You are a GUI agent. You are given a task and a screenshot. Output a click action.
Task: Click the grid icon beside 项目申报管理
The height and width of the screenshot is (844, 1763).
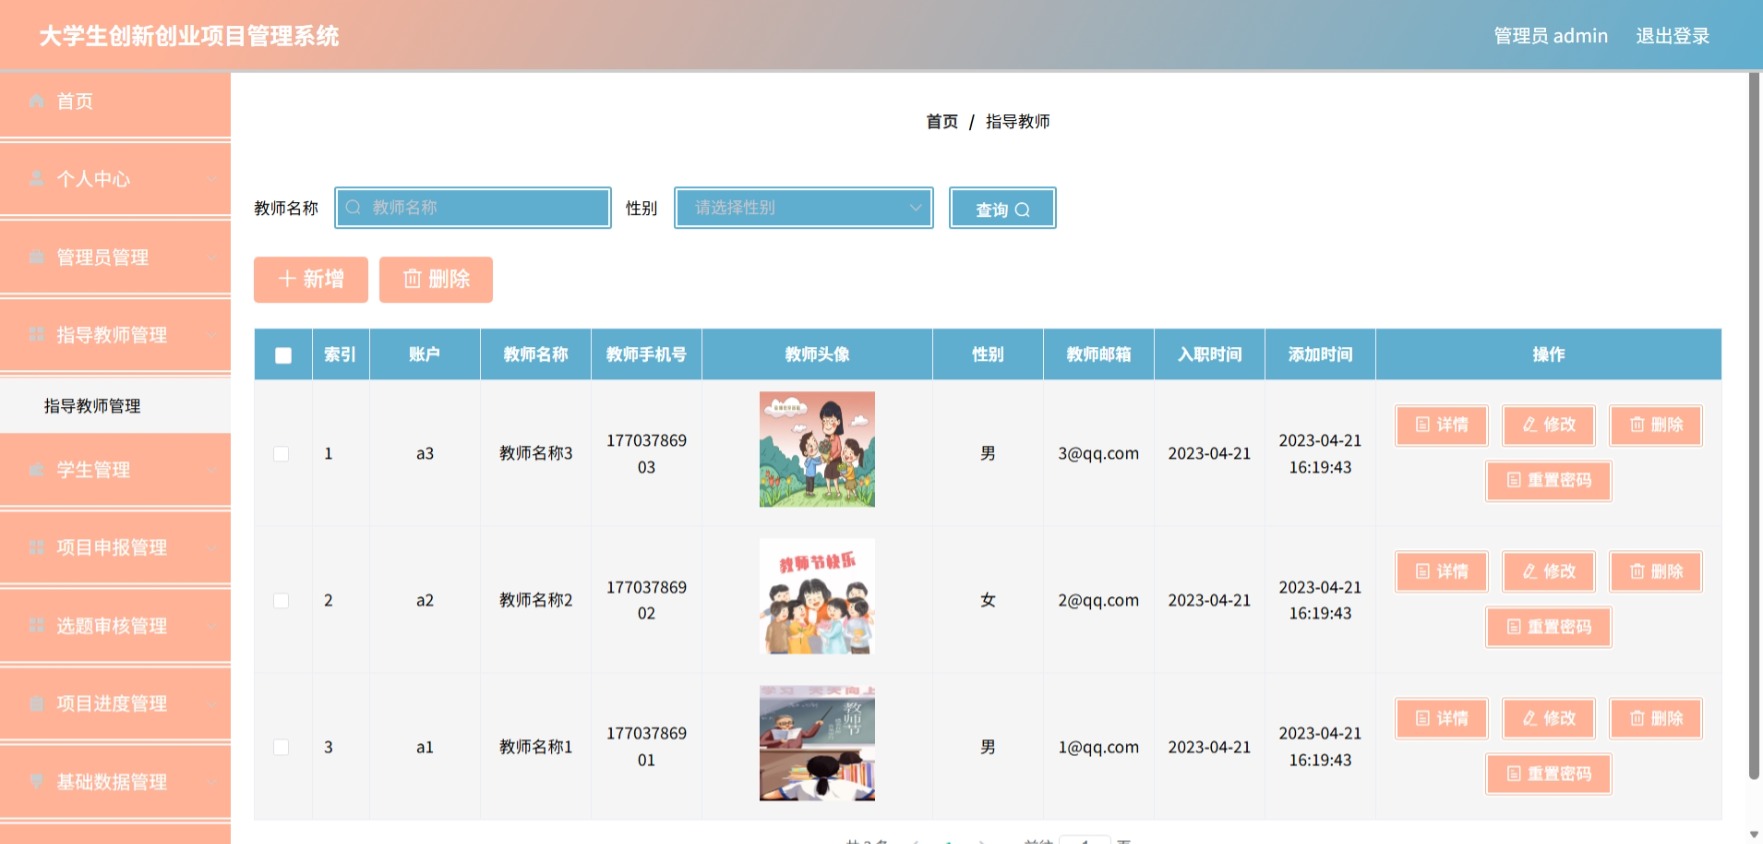pyautogui.click(x=37, y=548)
